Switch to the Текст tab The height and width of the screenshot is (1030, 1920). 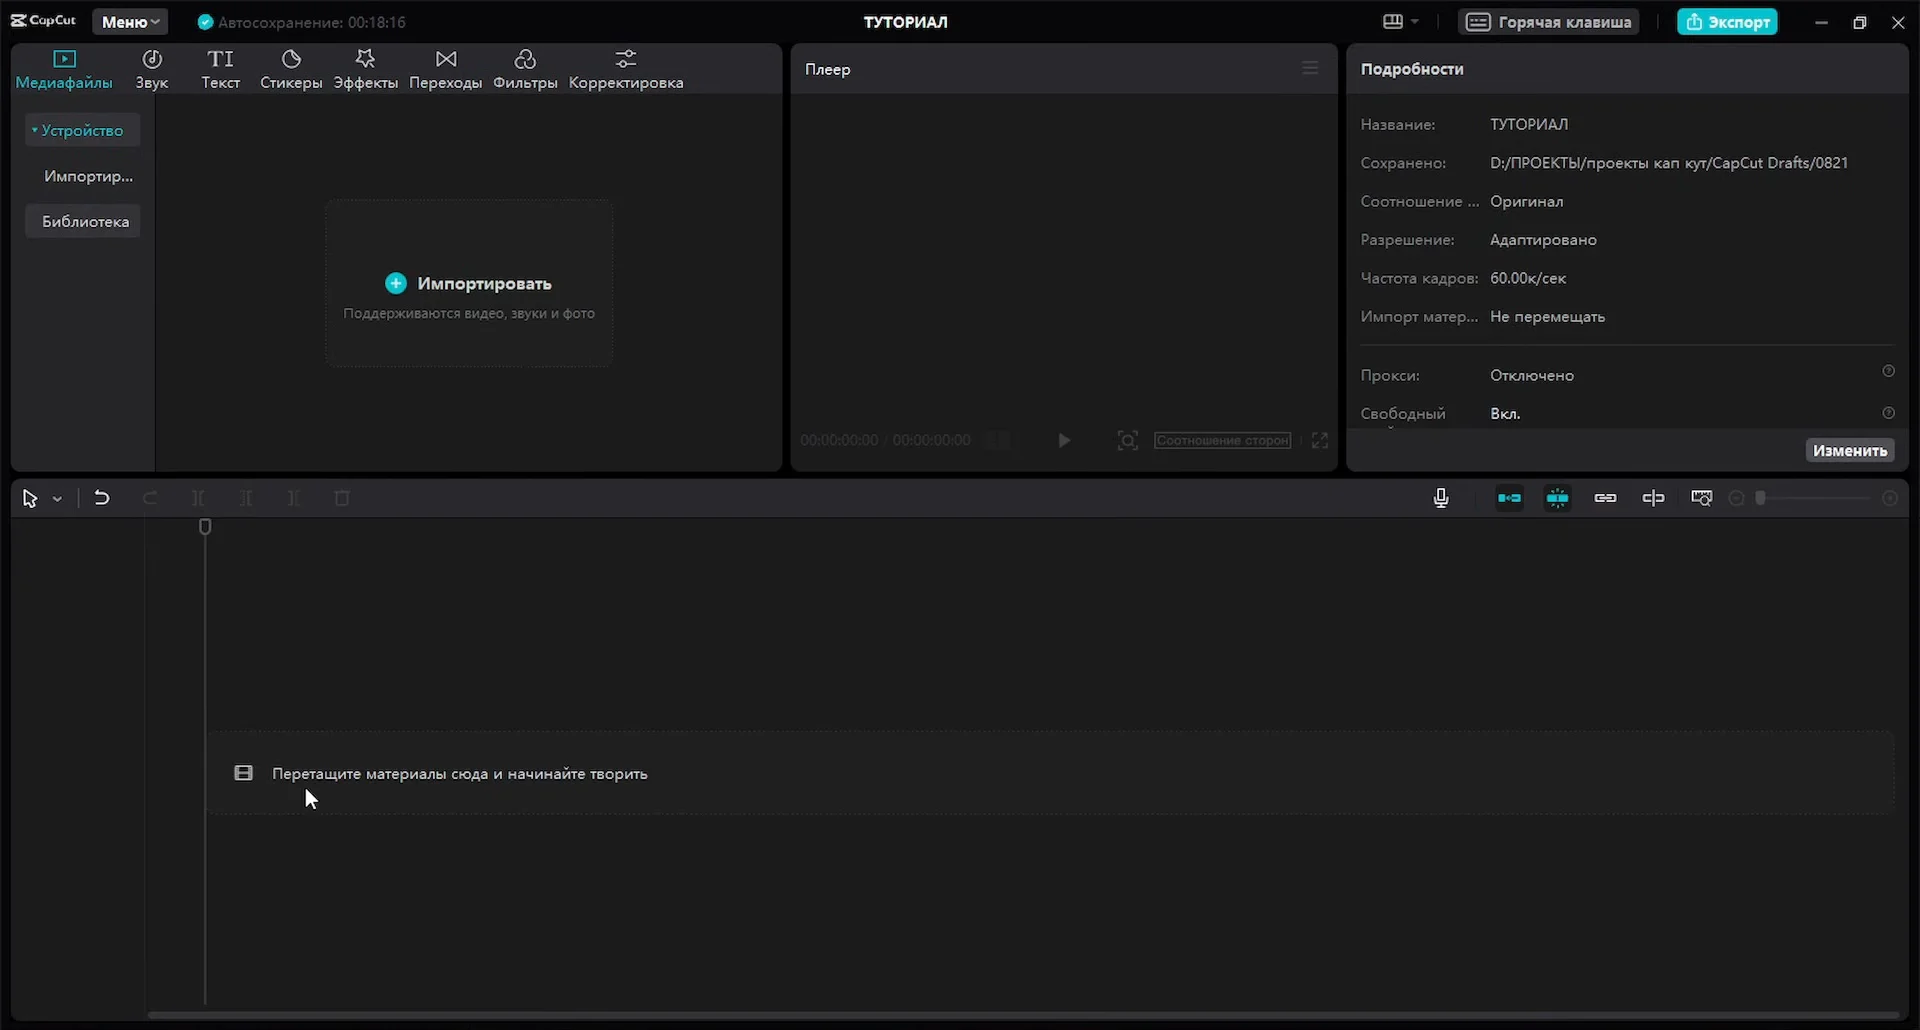tap(220, 69)
